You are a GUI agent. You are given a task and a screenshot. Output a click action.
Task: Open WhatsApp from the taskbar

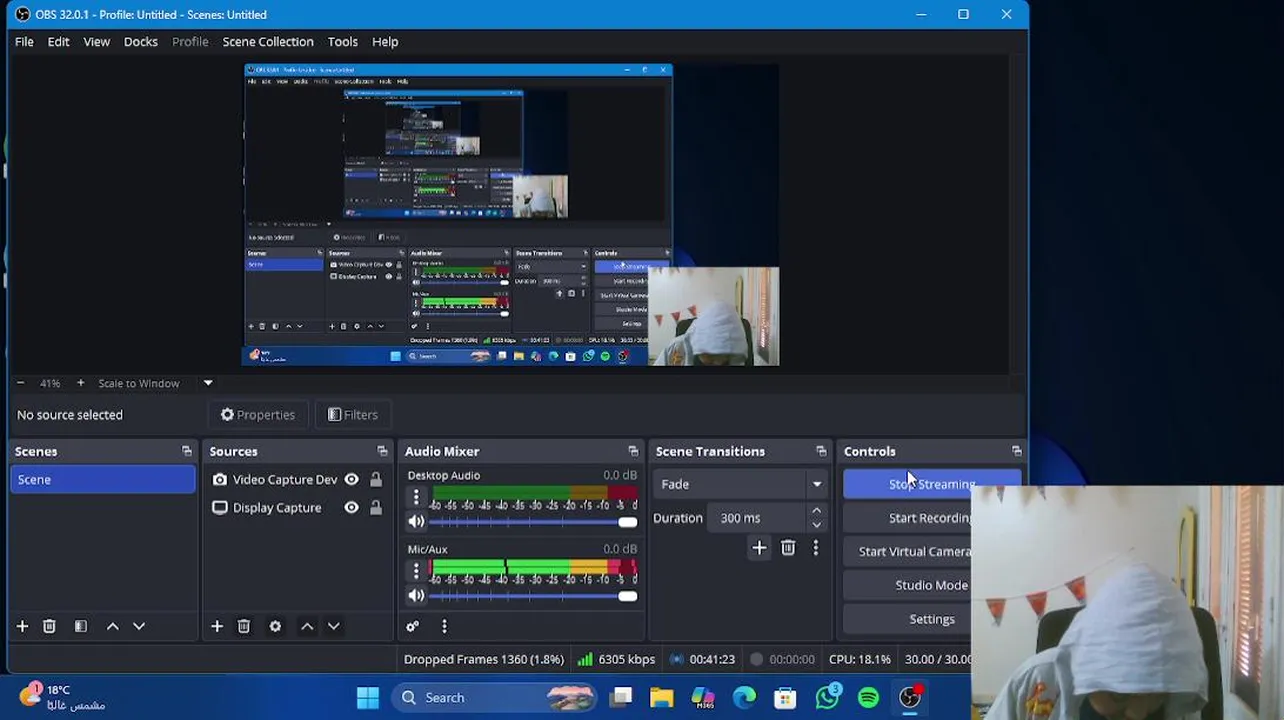pos(828,698)
